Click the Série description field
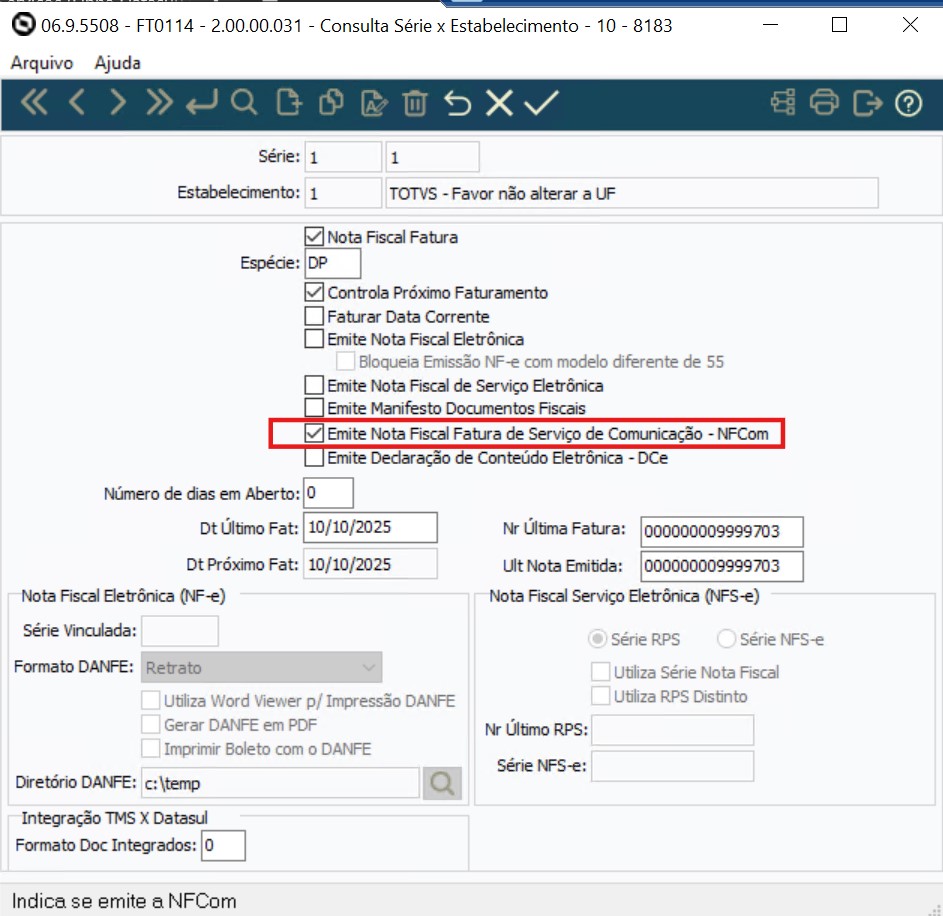Image resolution: width=943 pixels, height=916 pixels. click(x=432, y=157)
